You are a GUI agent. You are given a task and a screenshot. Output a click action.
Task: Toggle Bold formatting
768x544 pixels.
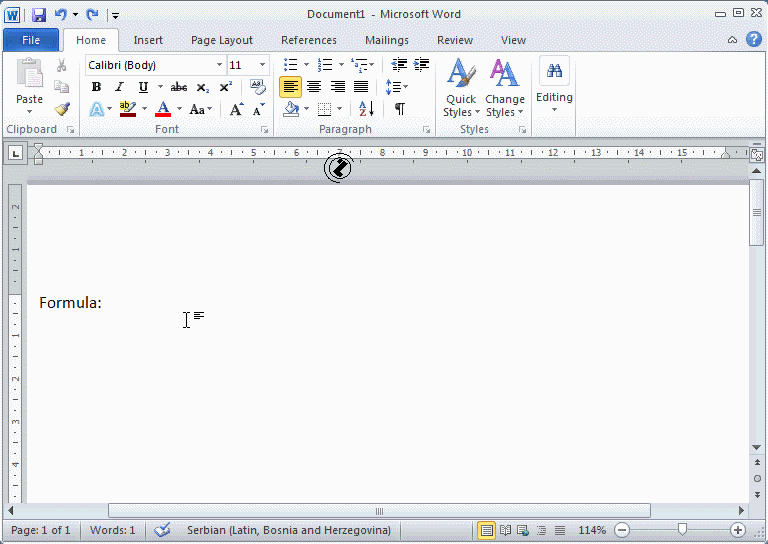pos(96,87)
